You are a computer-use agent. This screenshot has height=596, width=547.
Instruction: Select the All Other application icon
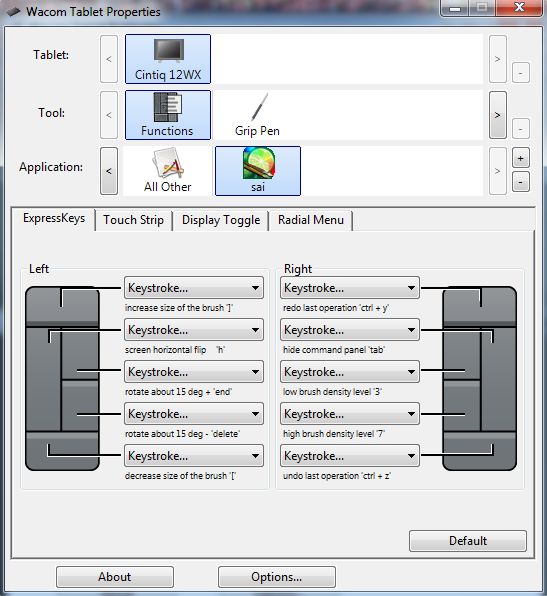[x=168, y=171]
